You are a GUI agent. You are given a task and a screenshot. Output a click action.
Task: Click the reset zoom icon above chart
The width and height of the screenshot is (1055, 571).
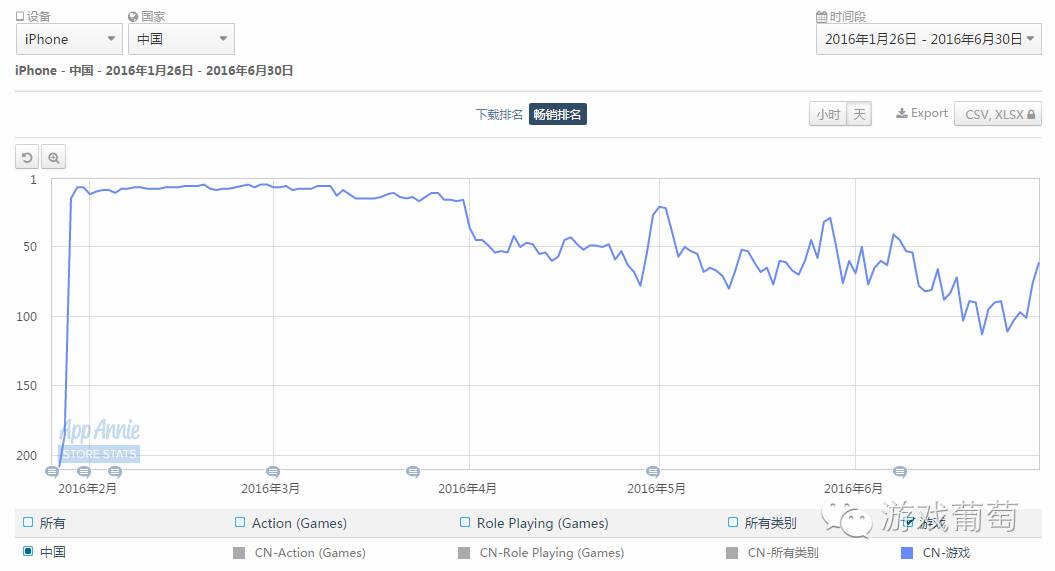click(27, 157)
